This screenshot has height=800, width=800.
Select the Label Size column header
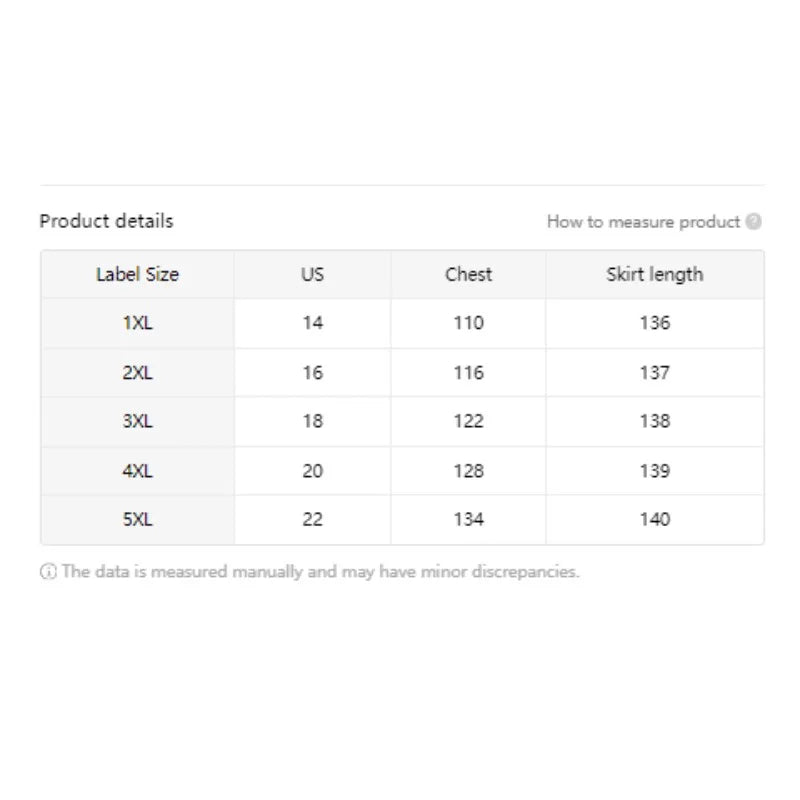pyautogui.click(x=138, y=274)
